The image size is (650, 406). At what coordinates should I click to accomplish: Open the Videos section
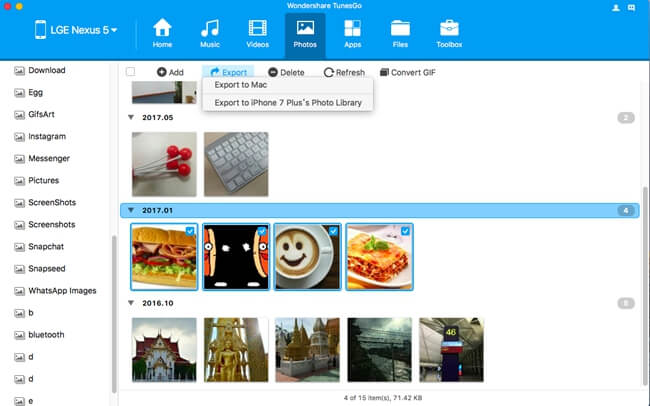coord(257,34)
